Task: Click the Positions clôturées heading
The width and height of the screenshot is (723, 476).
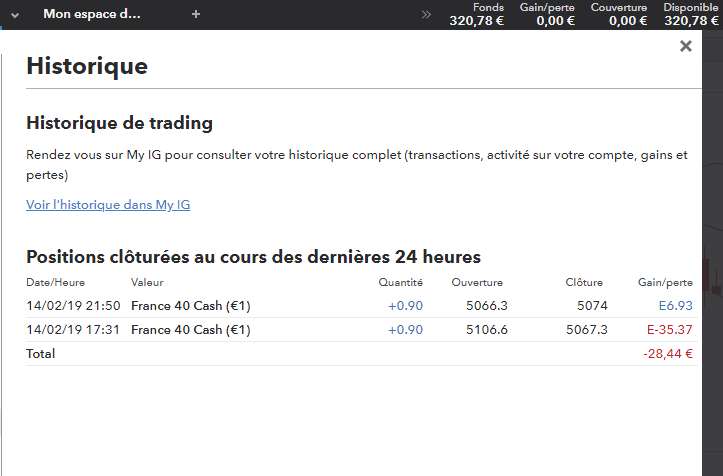Action: 254,257
